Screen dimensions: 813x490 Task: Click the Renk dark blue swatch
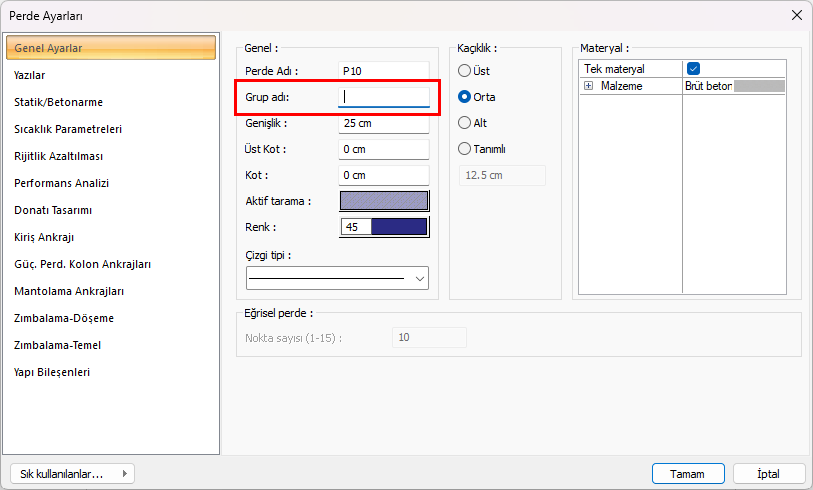(x=398, y=227)
